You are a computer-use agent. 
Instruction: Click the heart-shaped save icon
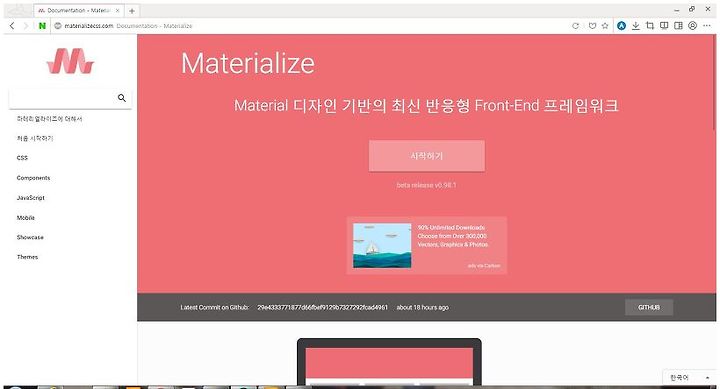click(x=592, y=26)
